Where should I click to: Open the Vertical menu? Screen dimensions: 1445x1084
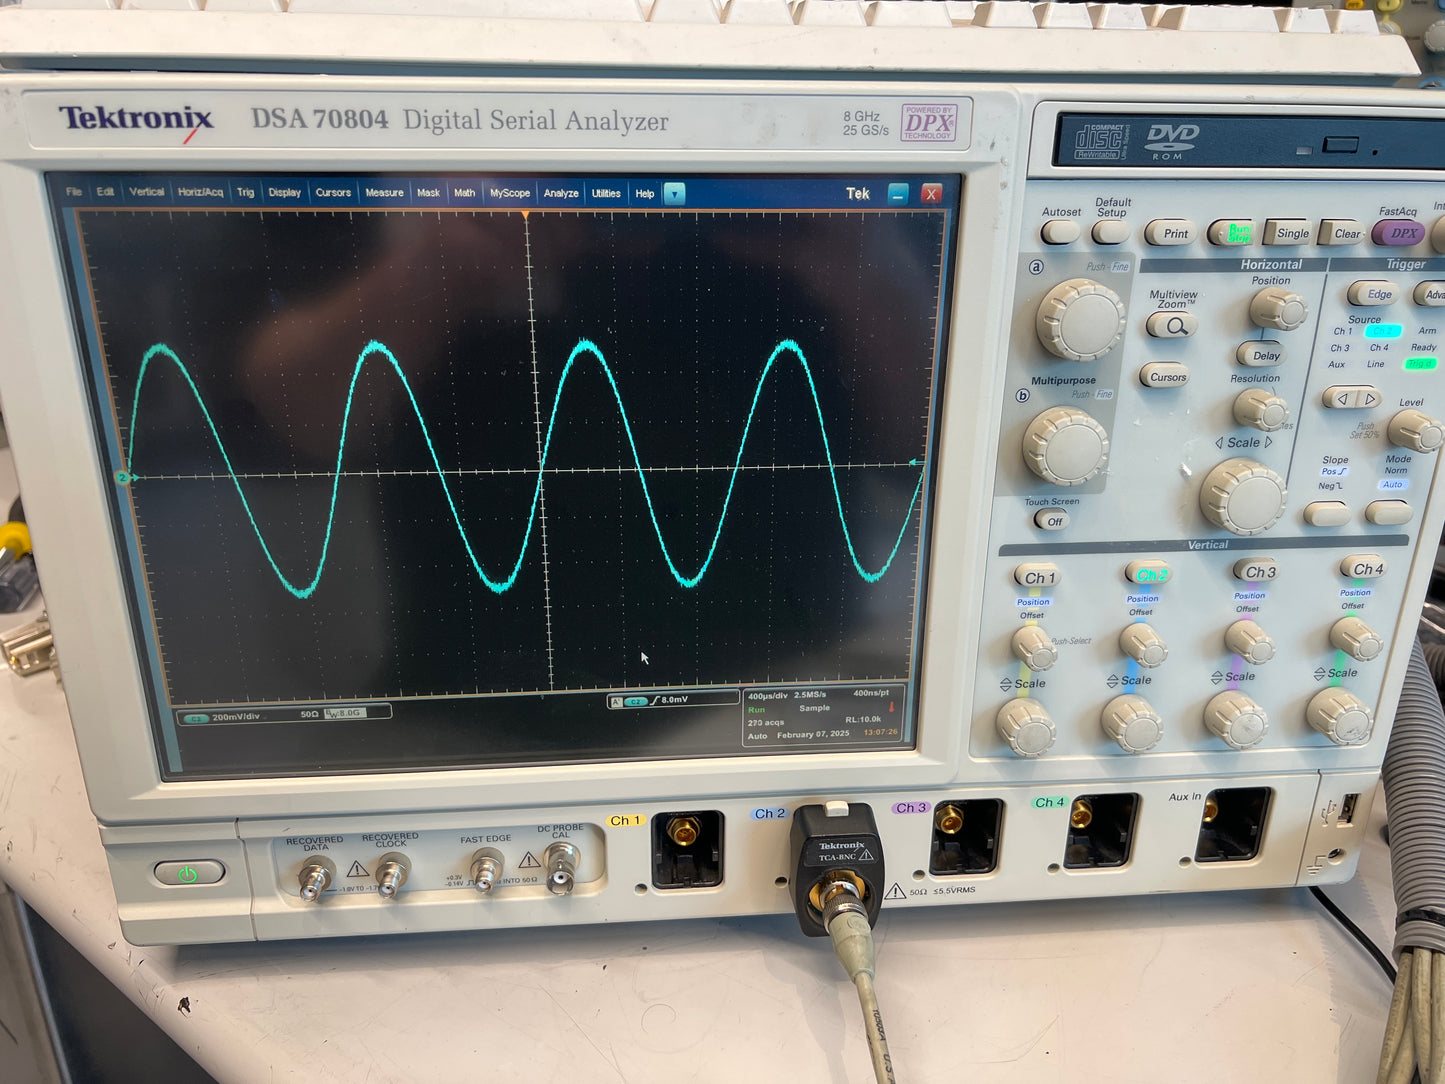pos(146,192)
